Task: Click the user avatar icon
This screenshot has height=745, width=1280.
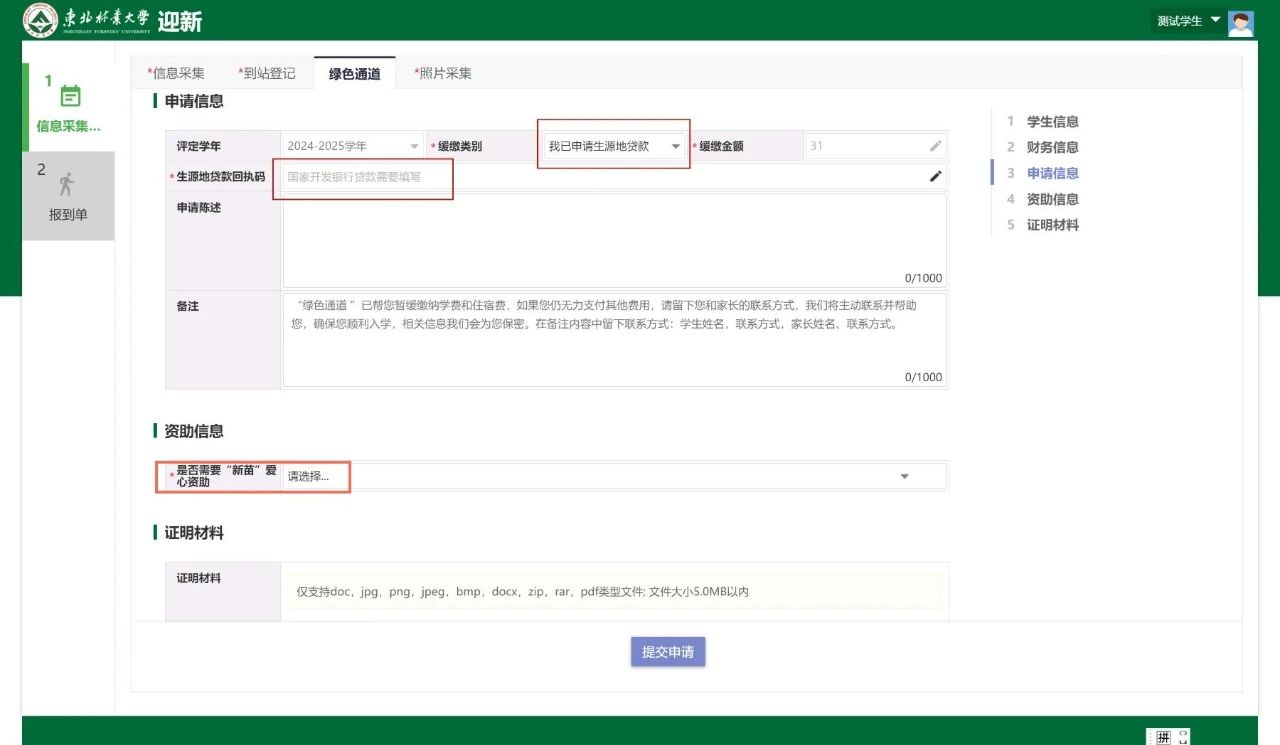Action: [1241, 22]
